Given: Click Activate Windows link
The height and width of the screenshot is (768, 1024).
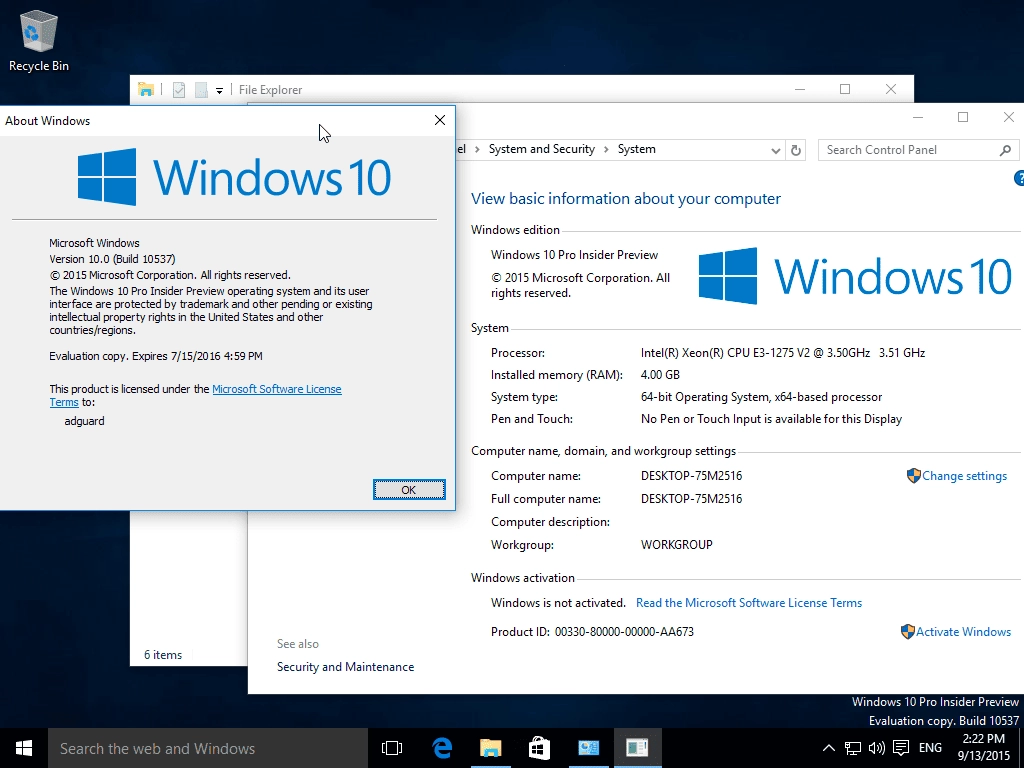Looking at the screenshot, I should tap(963, 632).
